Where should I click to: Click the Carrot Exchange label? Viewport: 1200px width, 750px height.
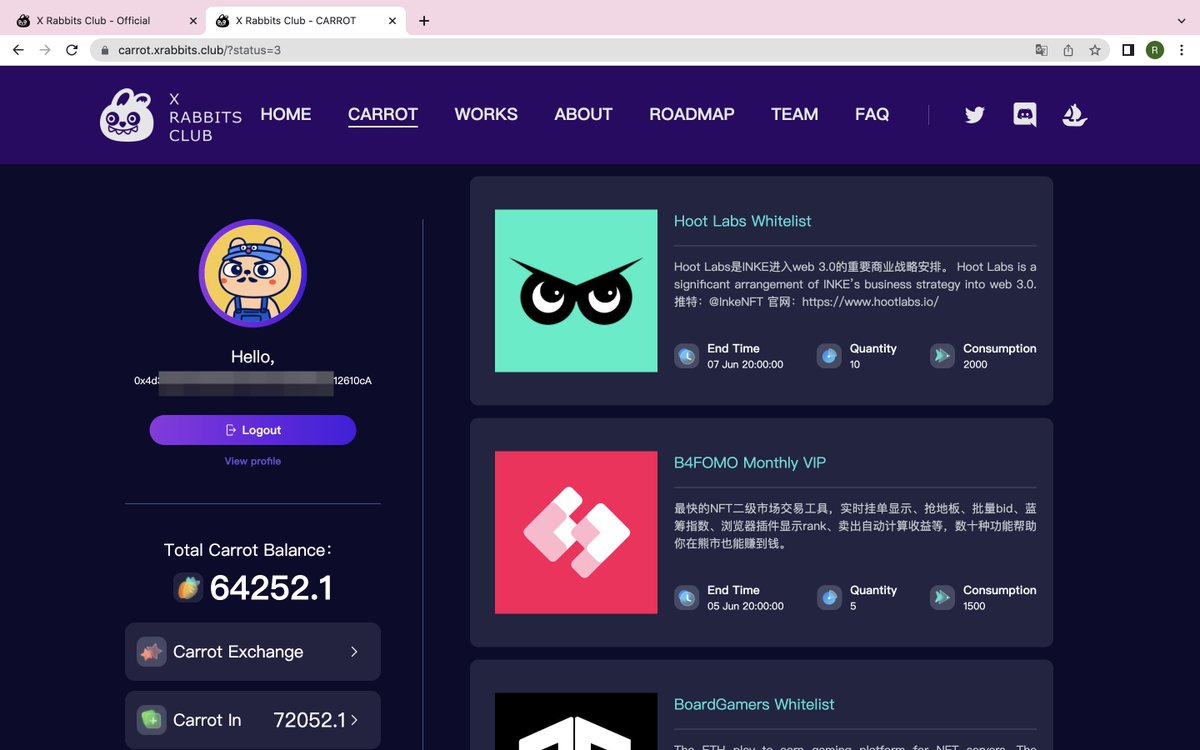click(x=238, y=652)
